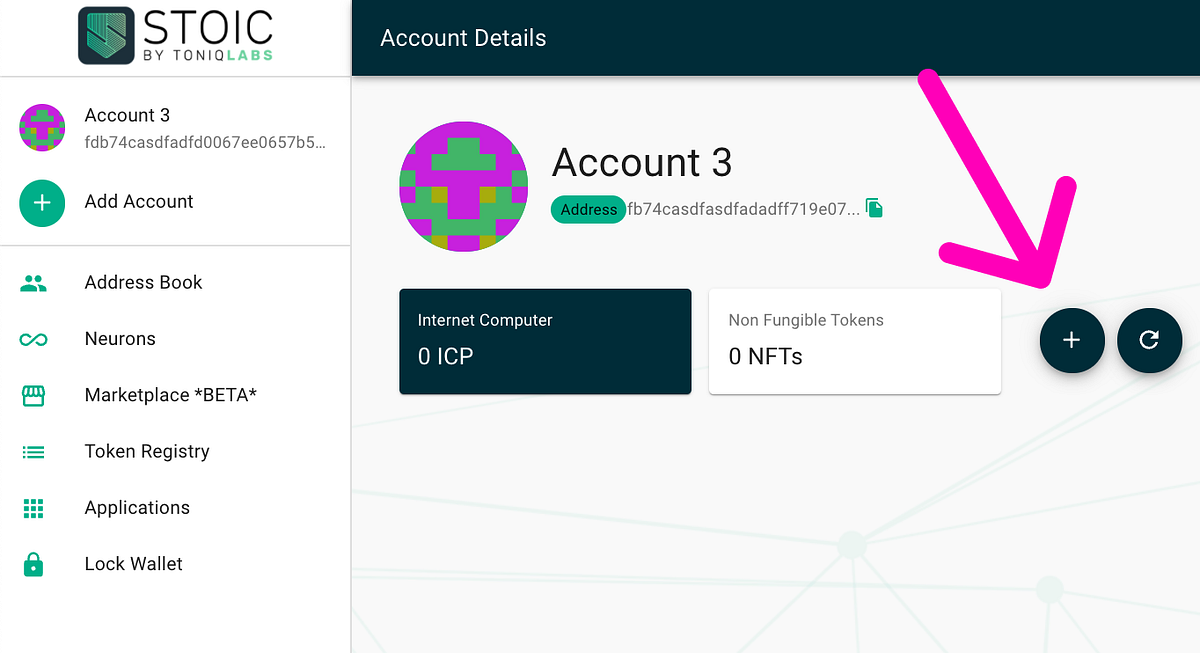Click the Add Account sidebar option
The height and width of the screenshot is (653, 1200).
pyautogui.click(x=138, y=201)
